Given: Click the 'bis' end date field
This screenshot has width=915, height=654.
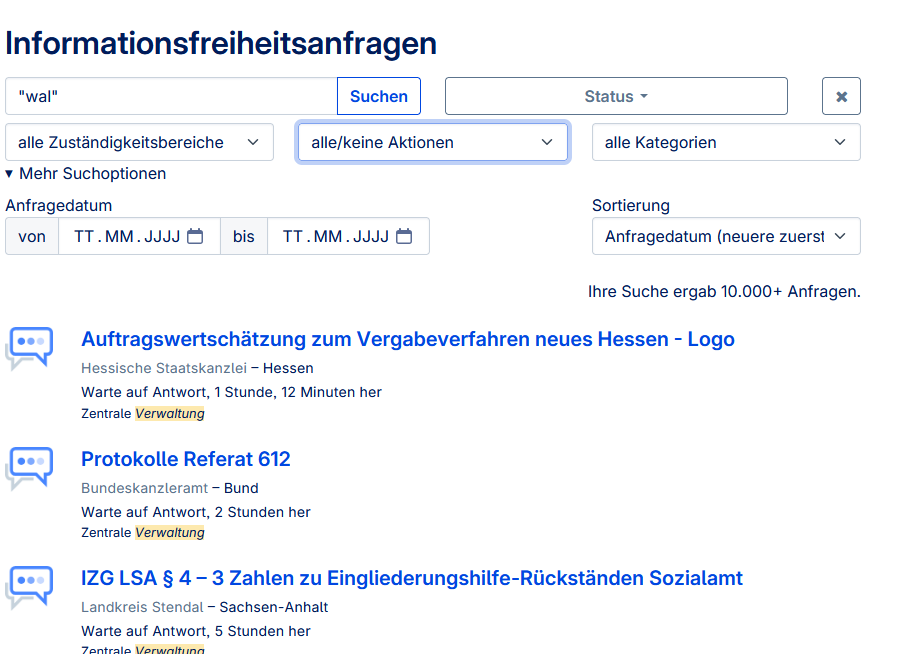Looking at the screenshot, I should 335,237.
